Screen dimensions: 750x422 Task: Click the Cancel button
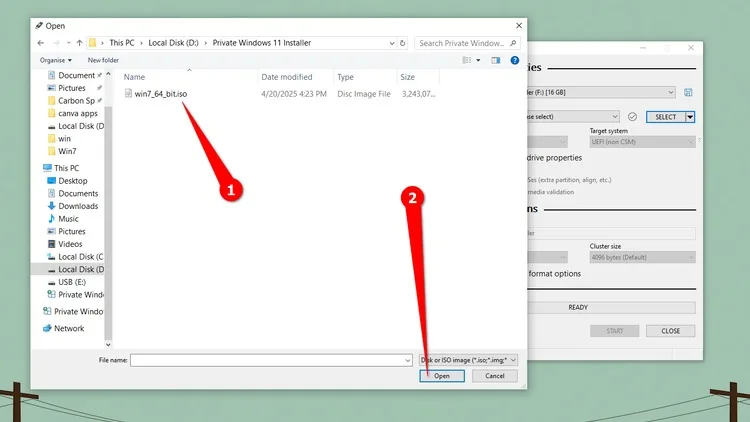495,376
